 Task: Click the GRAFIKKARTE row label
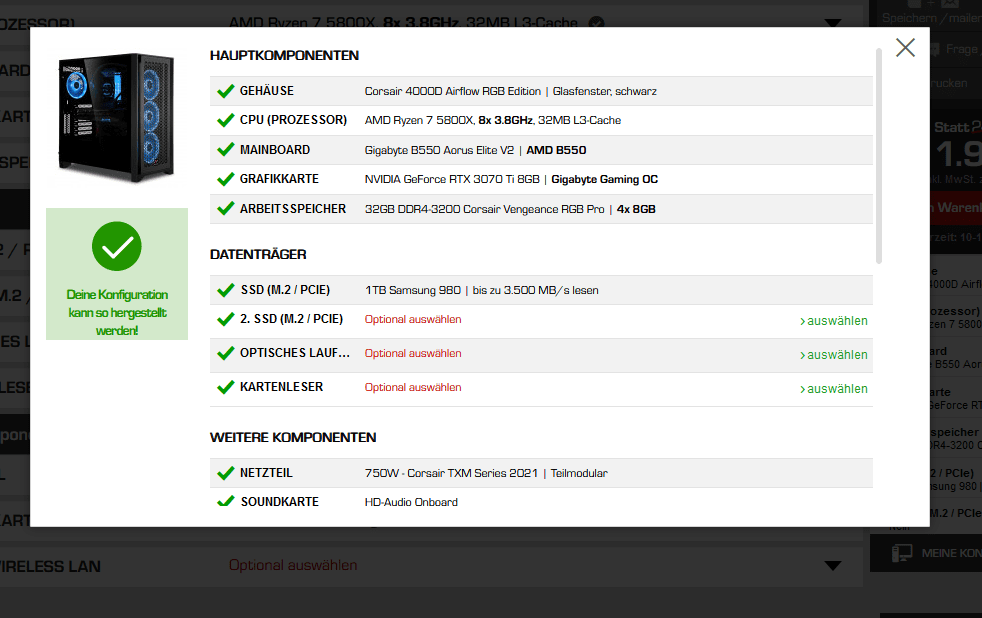coord(279,179)
